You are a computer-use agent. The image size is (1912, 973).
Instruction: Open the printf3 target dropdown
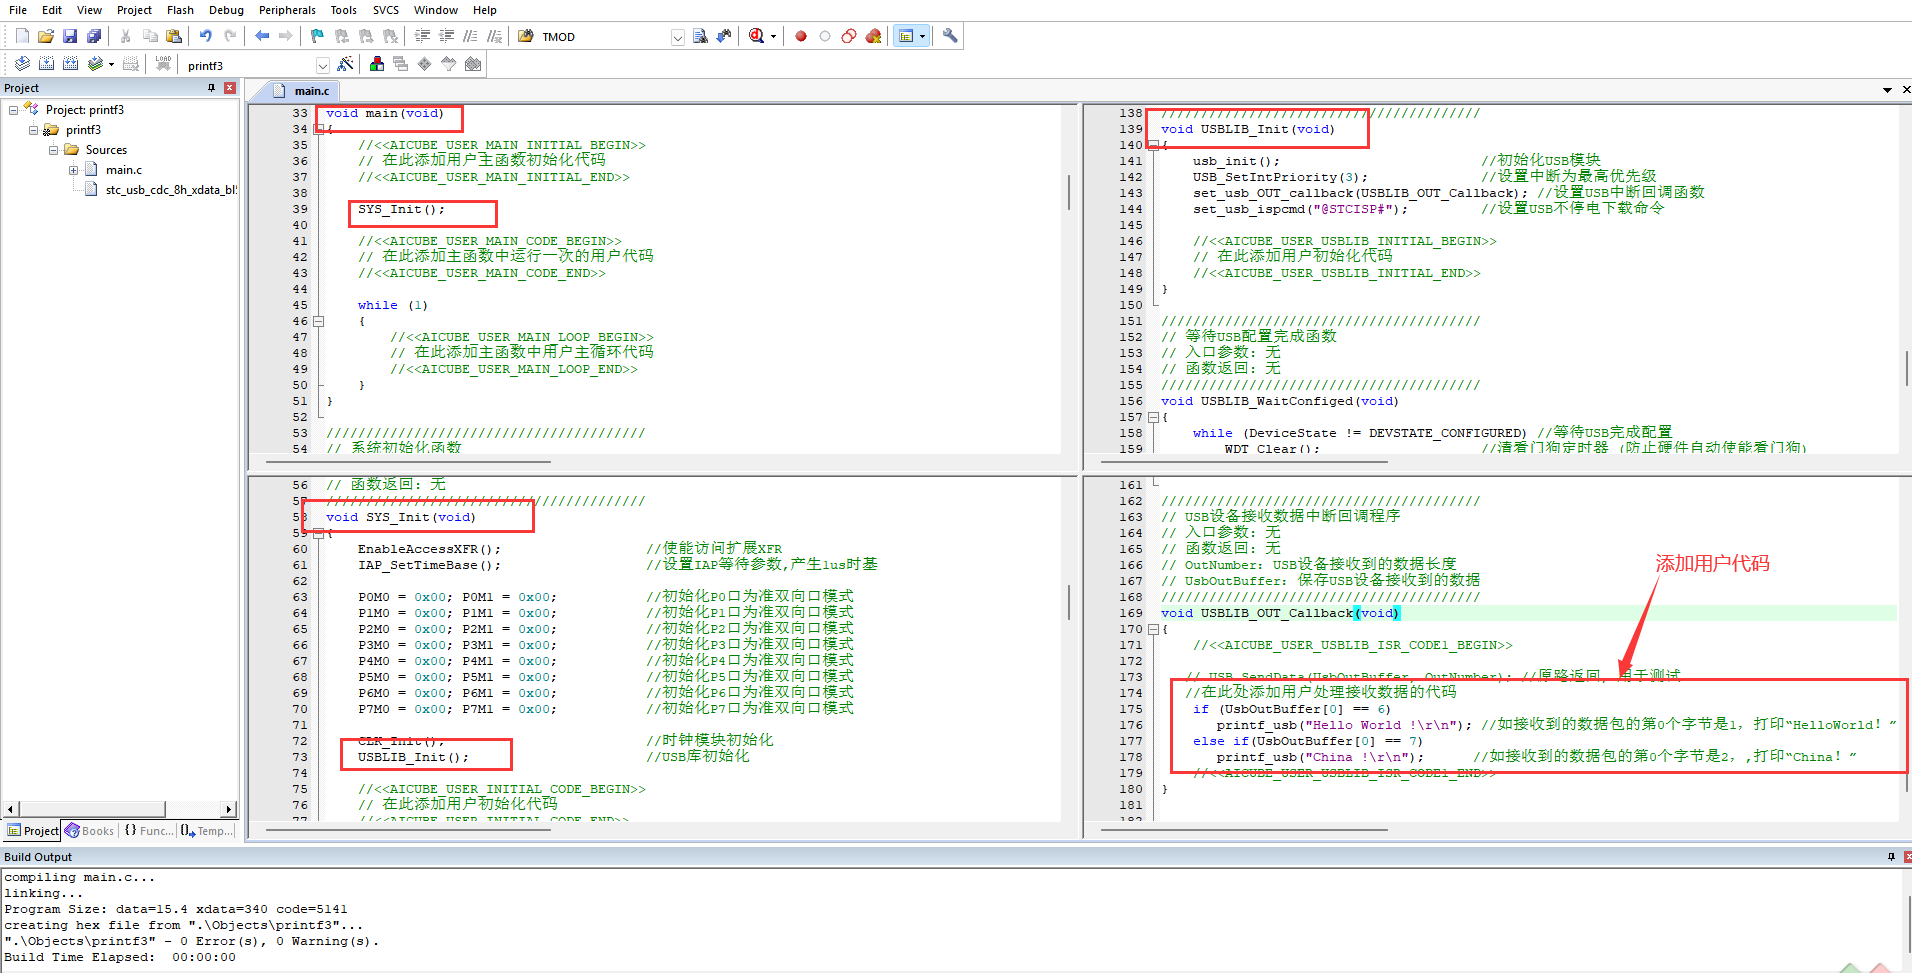tap(323, 66)
